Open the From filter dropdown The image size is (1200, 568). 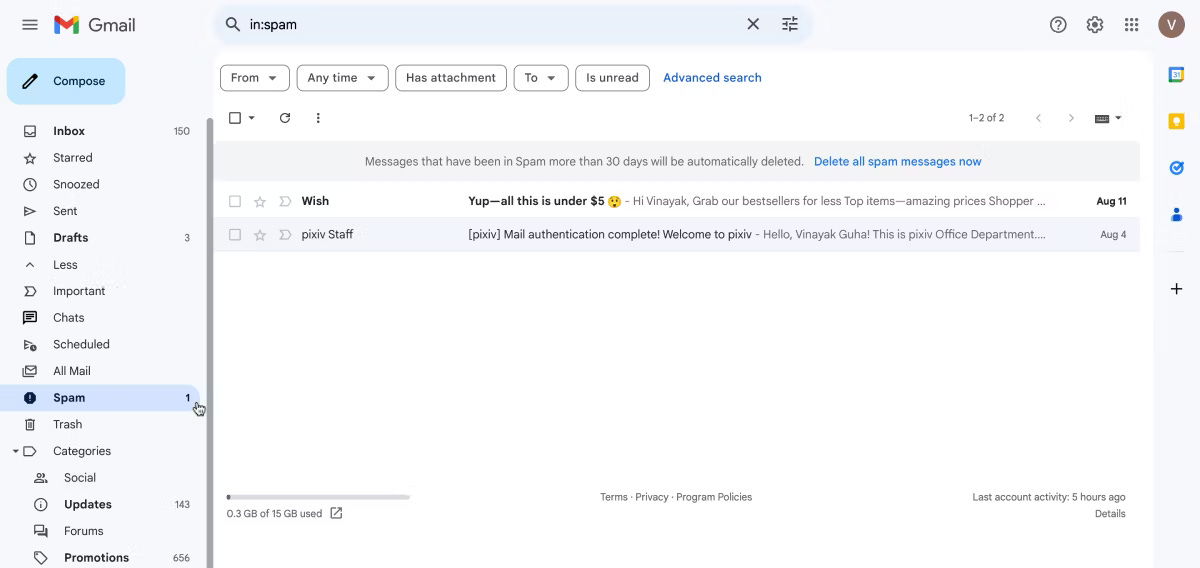pos(254,78)
